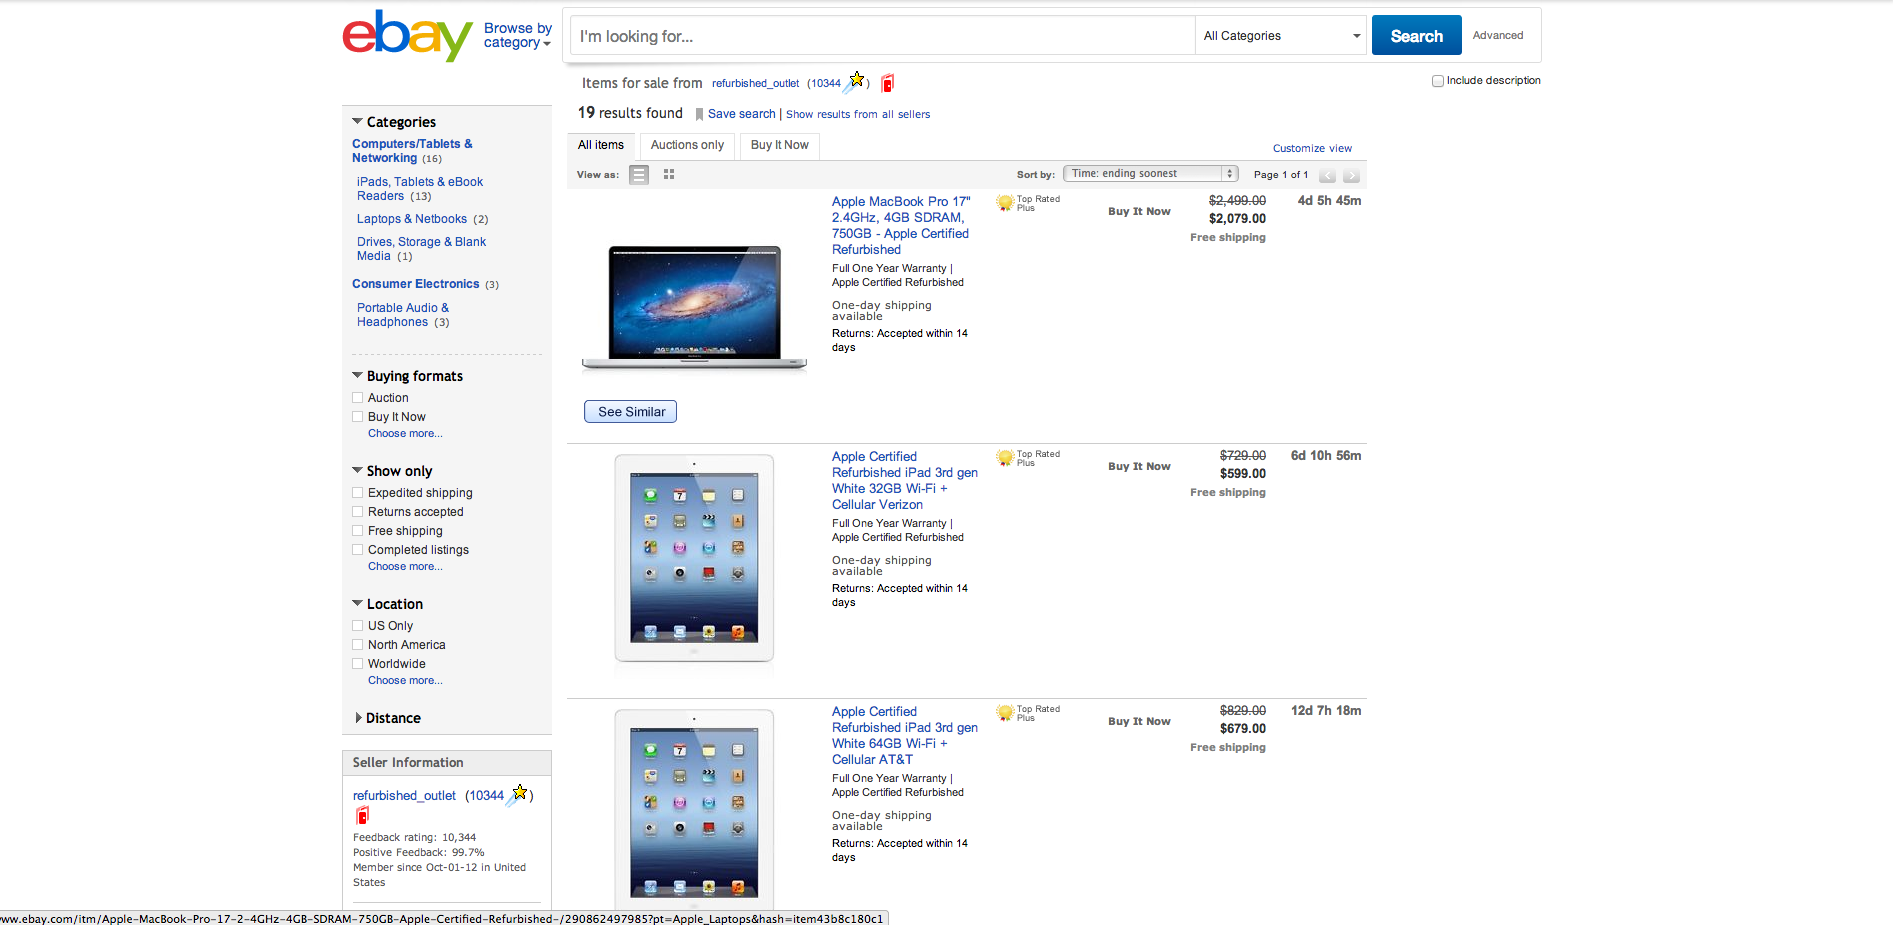The image size is (1893, 925).
Task: Open the Sort by dropdown
Action: [x=1151, y=174]
